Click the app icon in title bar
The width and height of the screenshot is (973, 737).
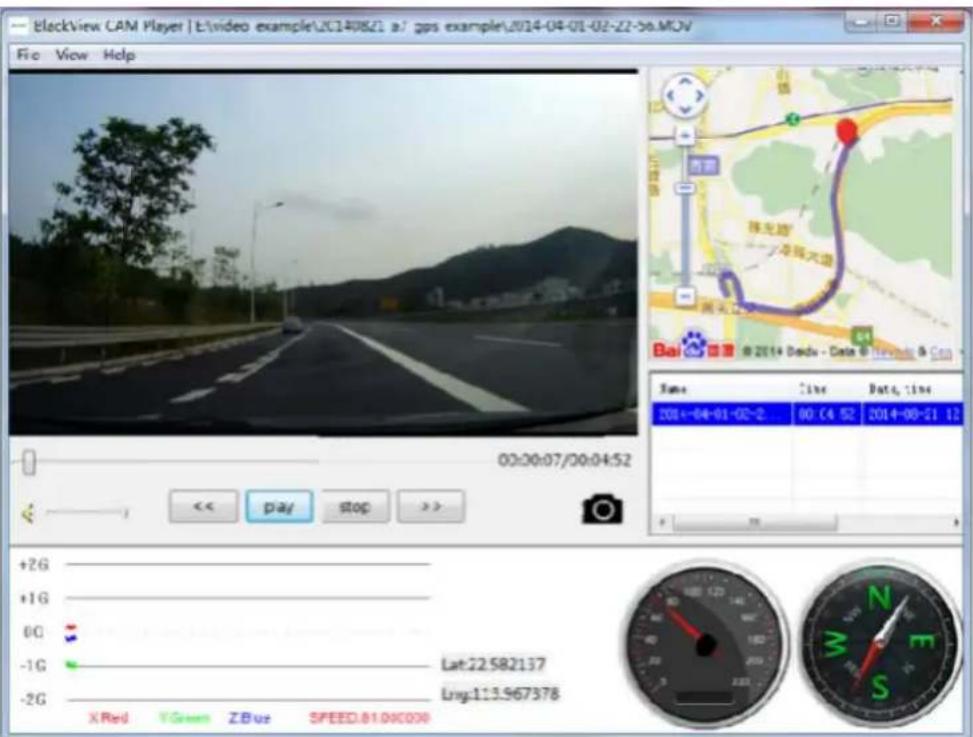[x=19, y=25]
